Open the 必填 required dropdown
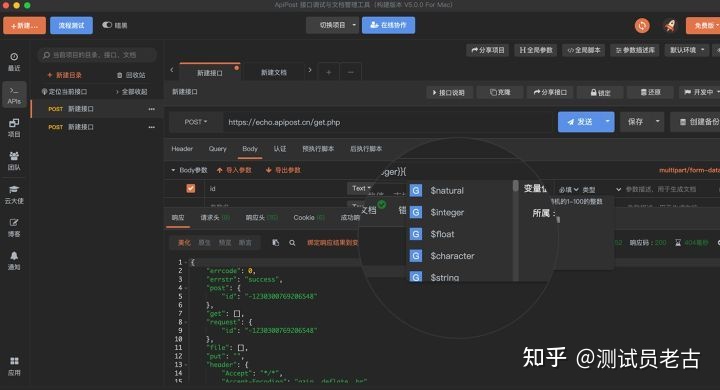The image size is (720, 390). coord(568,190)
